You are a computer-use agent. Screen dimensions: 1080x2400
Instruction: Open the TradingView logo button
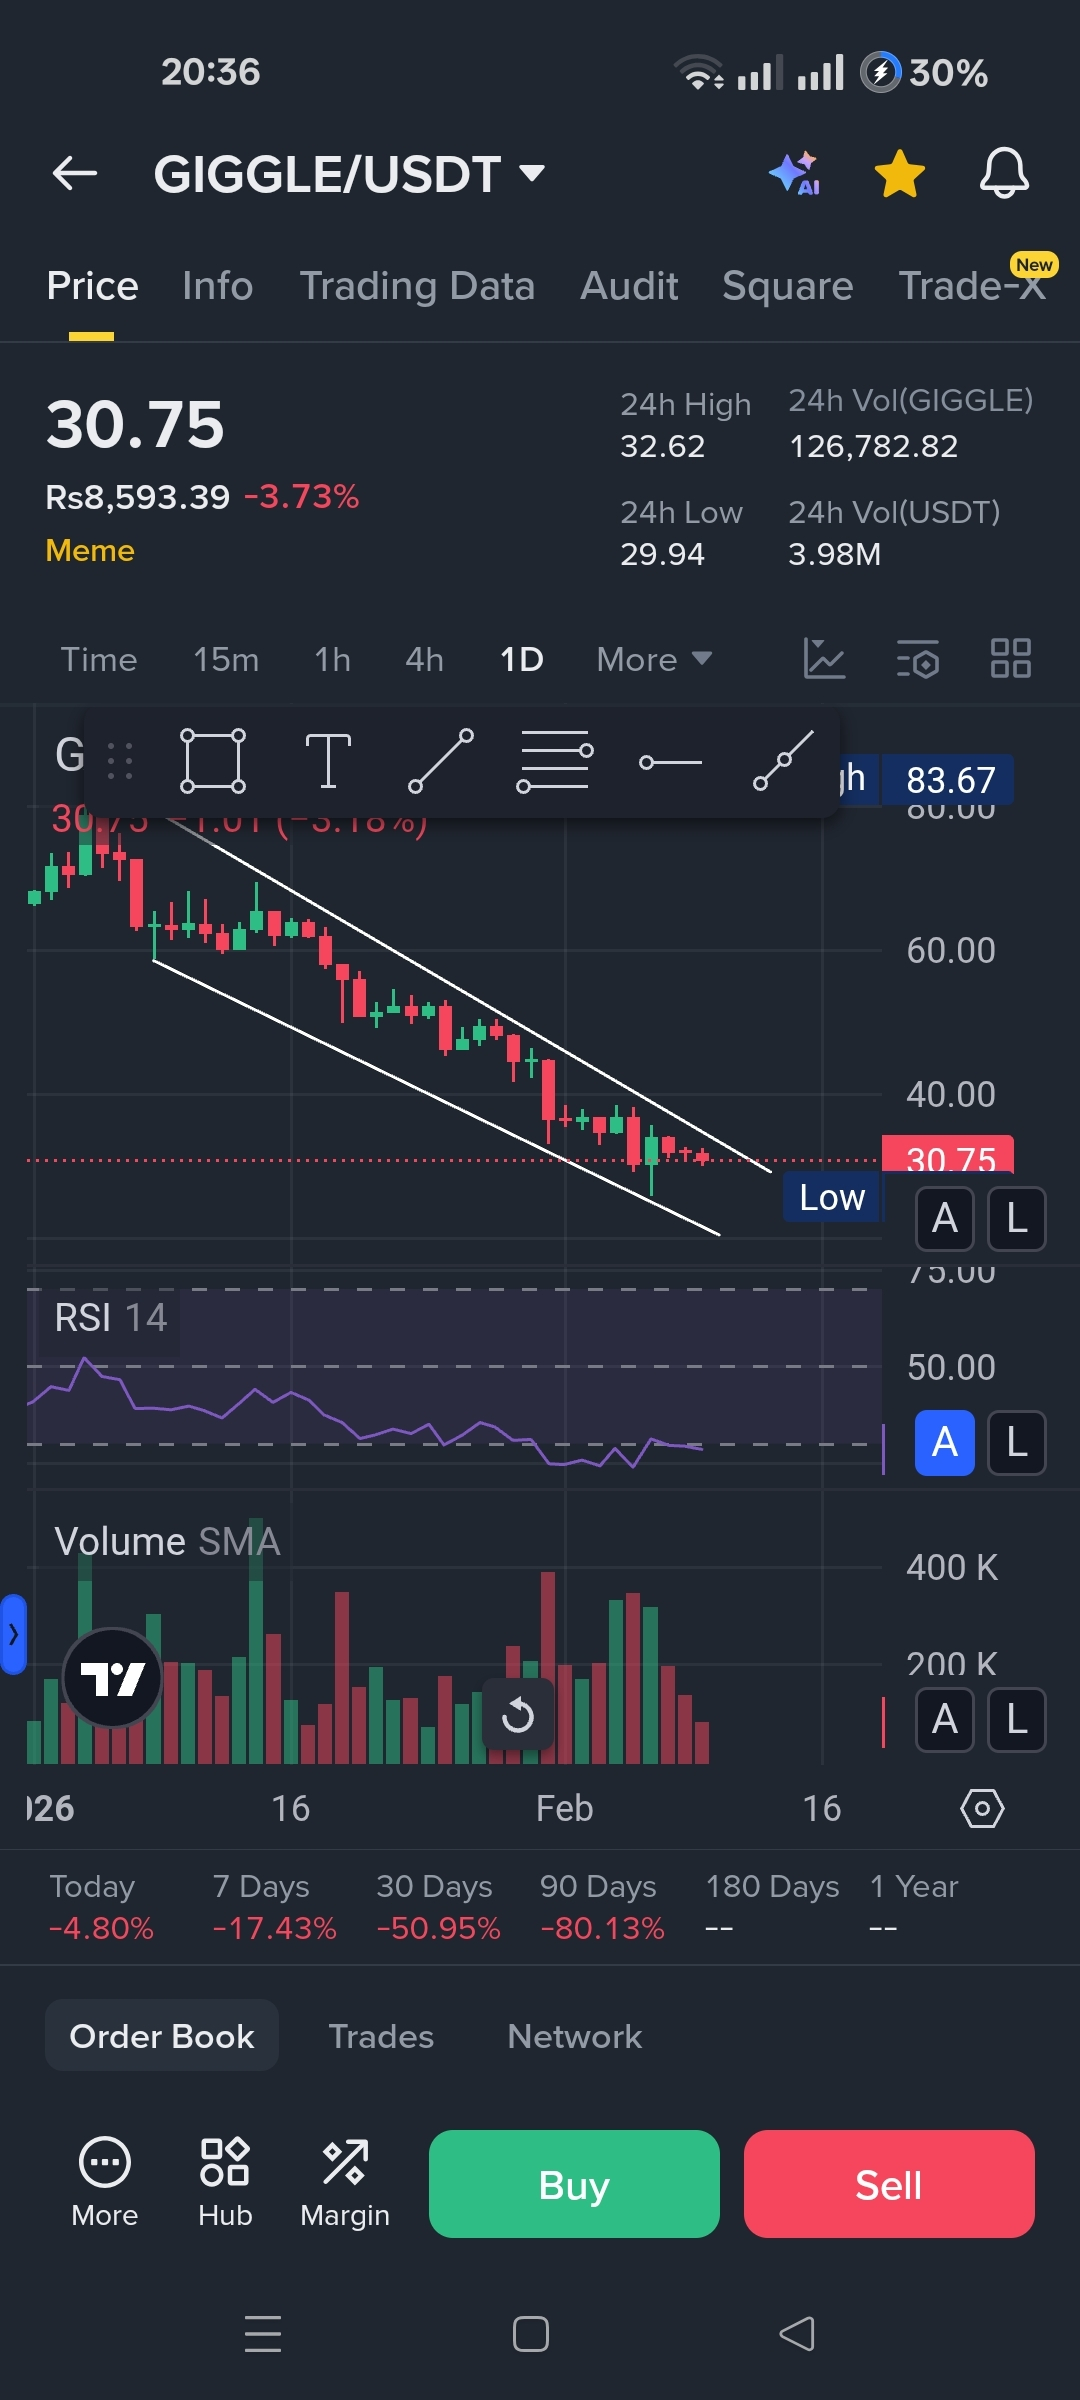[112, 1678]
